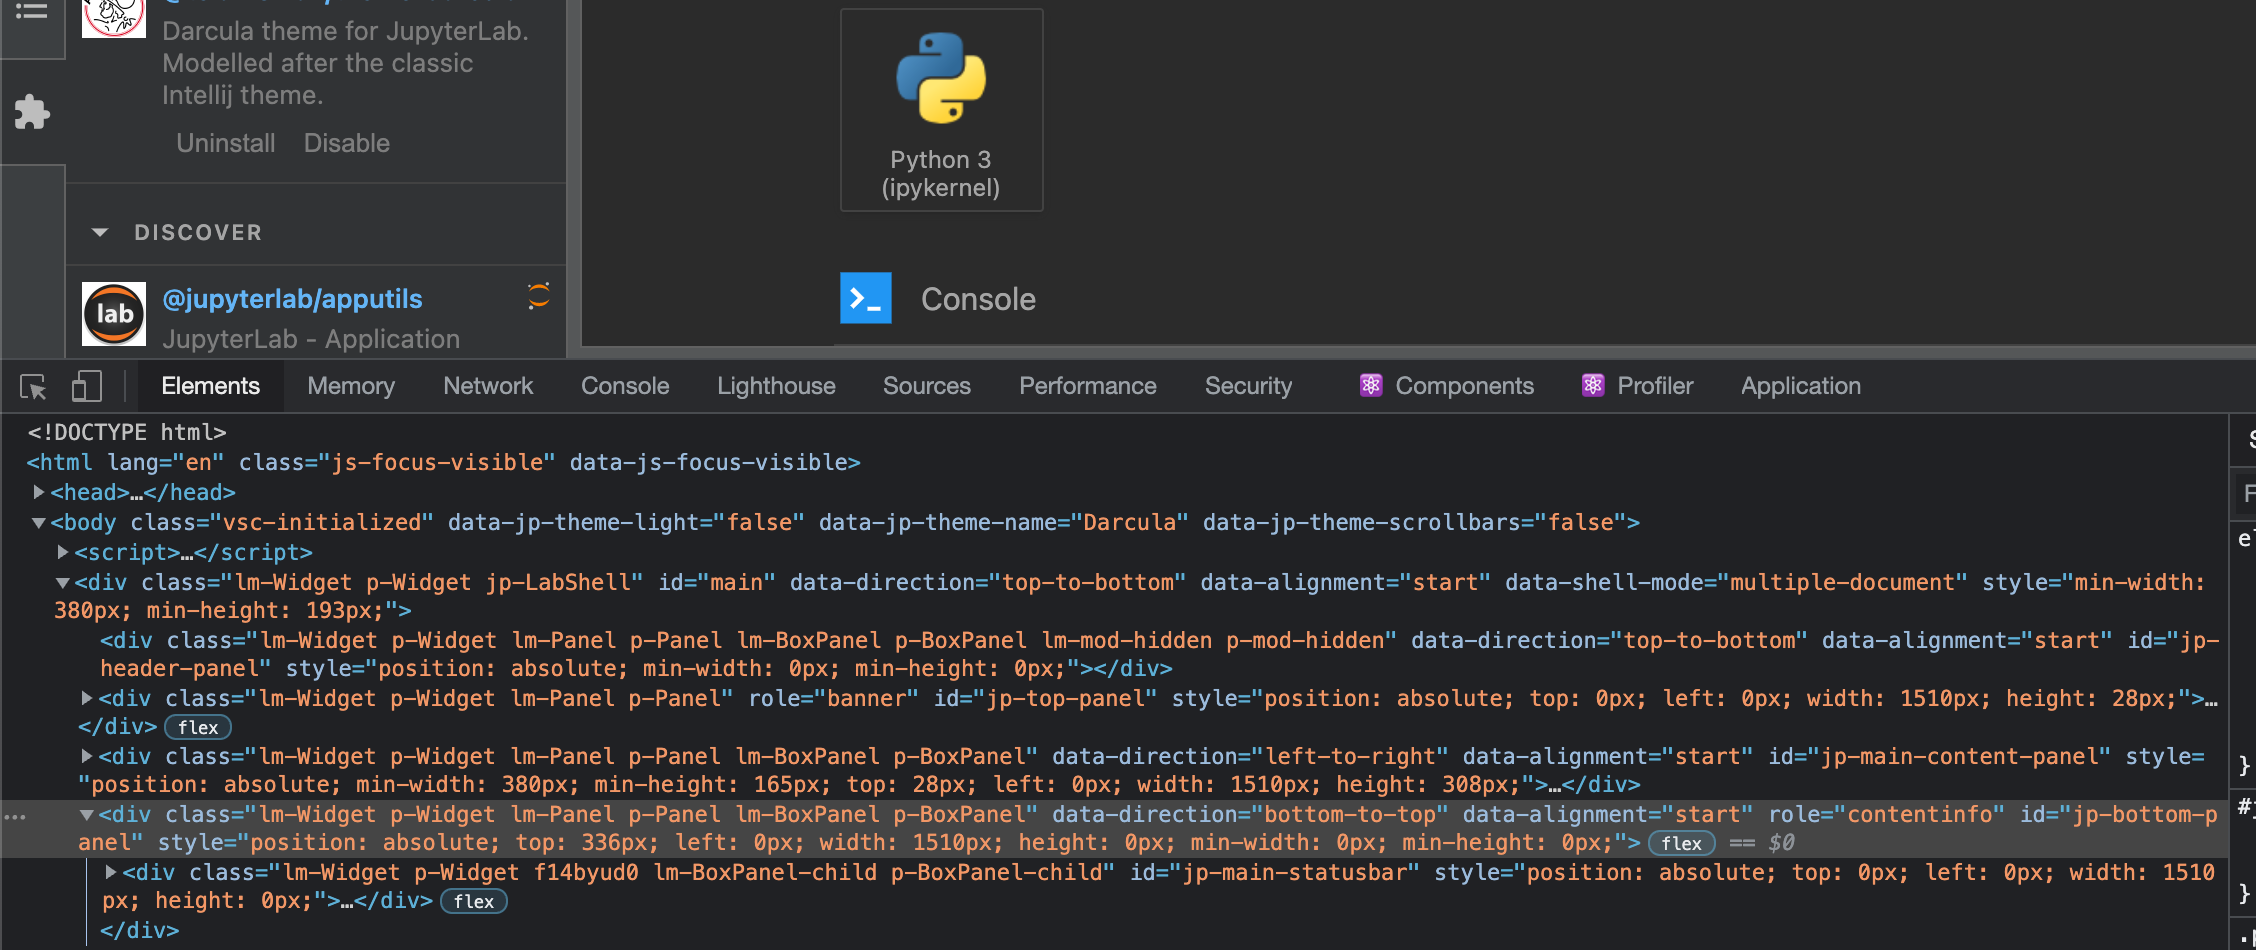Switch to the Elements tab
Viewport: 2256px width, 950px height.
point(210,386)
